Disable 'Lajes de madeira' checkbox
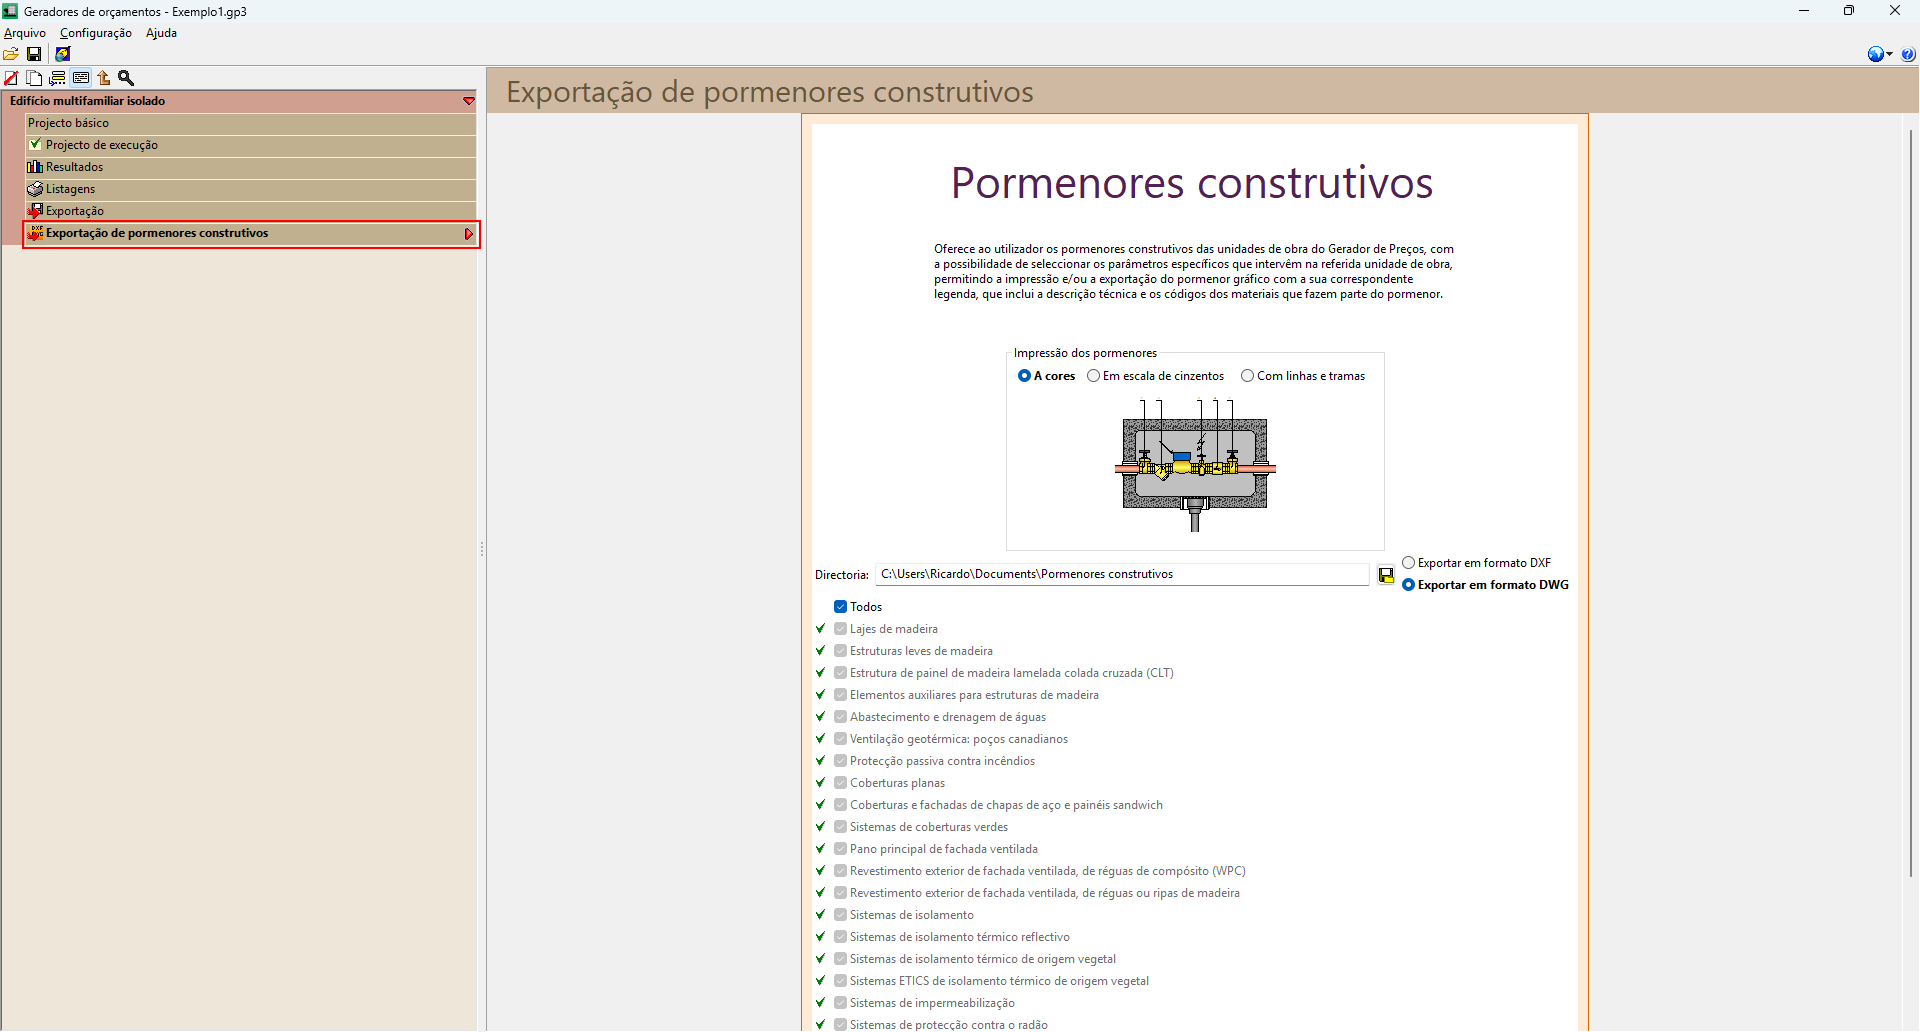This screenshot has width=1920, height=1032. pyautogui.click(x=840, y=628)
